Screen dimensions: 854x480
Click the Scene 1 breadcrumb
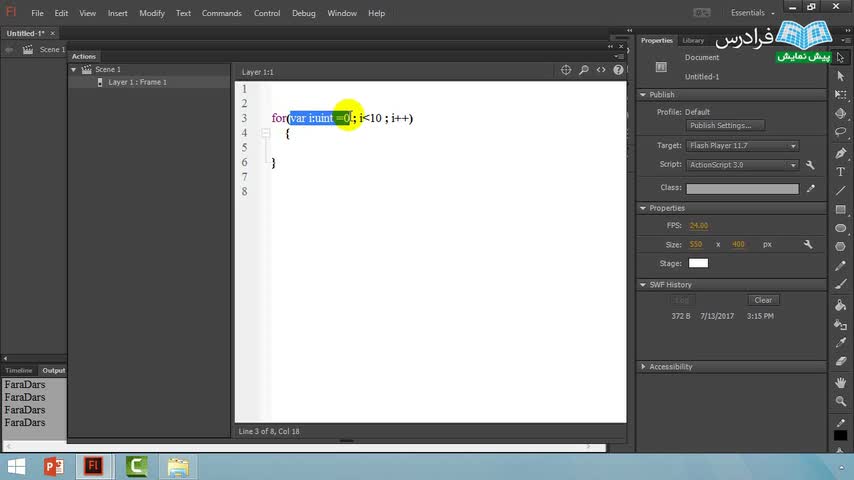[52, 50]
